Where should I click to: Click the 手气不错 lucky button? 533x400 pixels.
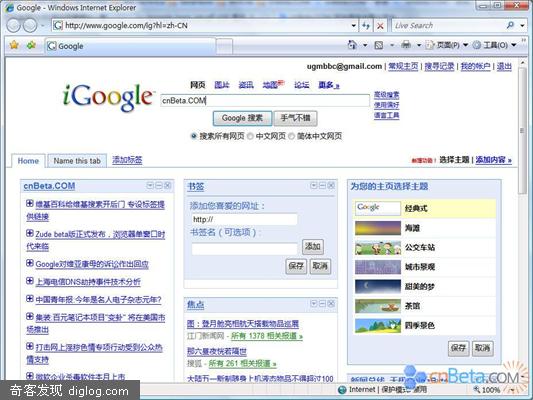(x=295, y=118)
